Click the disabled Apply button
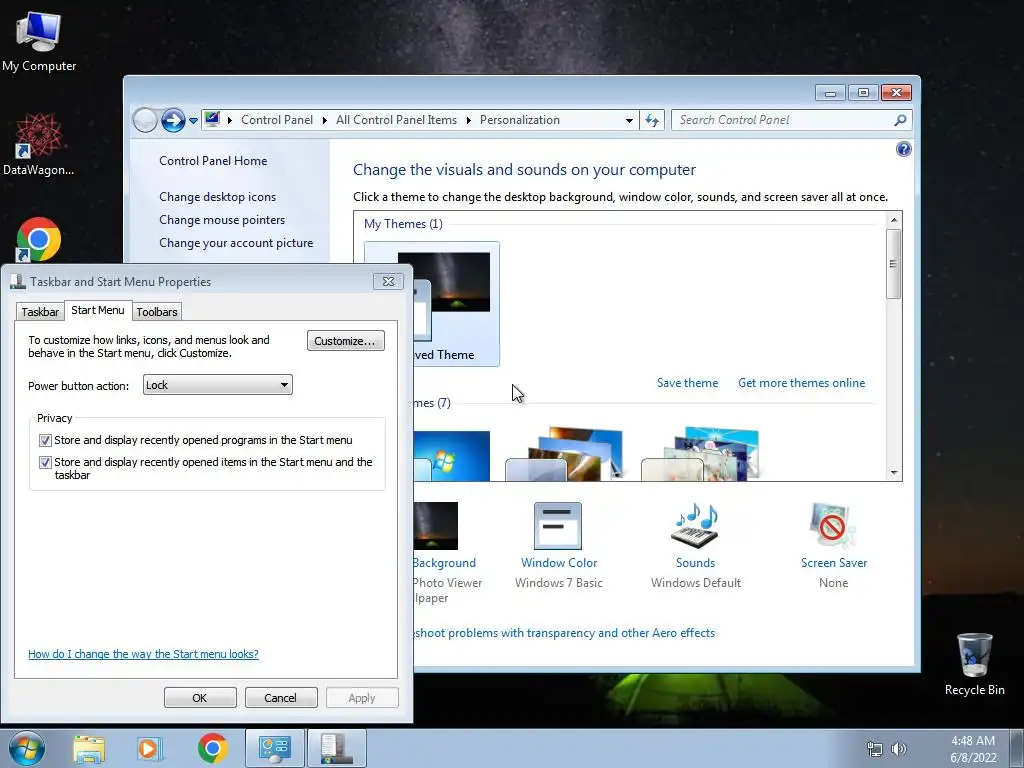The height and width of the screenshot is (768, 1024). pyautogui.click(x=362, y=697)
